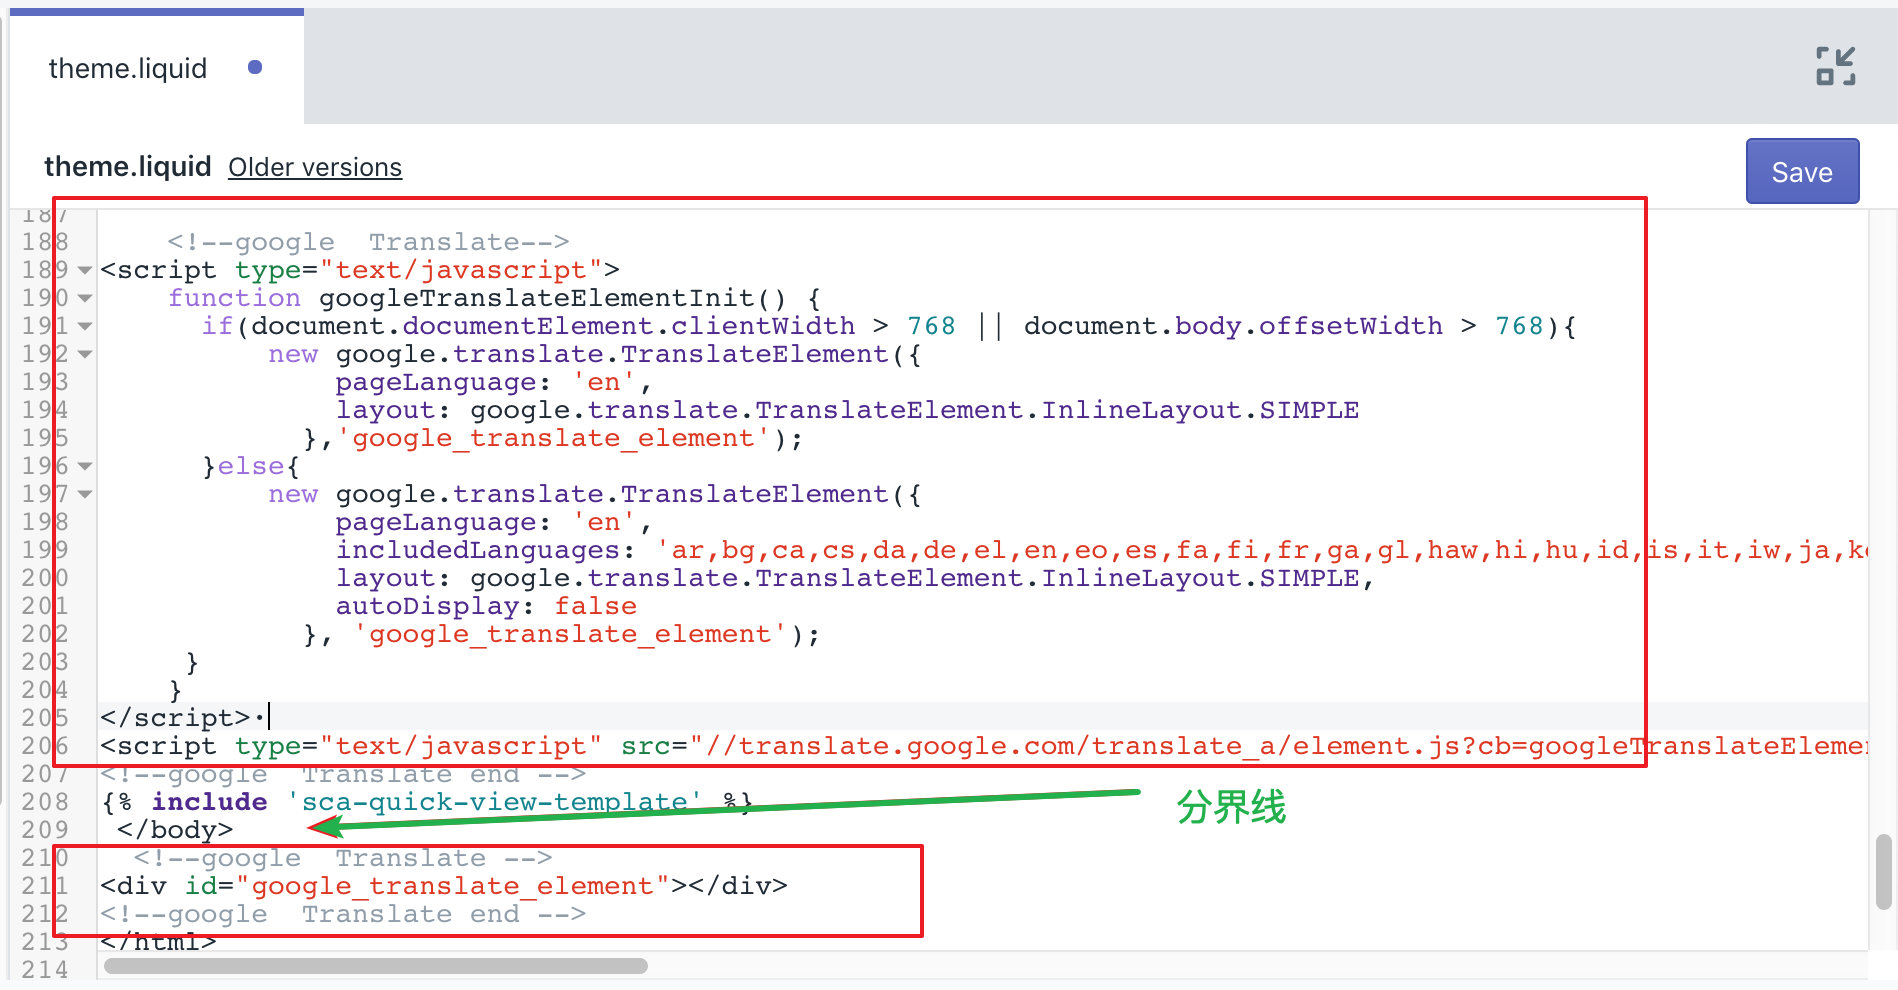
Task: Collapse the fold arrow on line 197
Action: pos(85,494)
